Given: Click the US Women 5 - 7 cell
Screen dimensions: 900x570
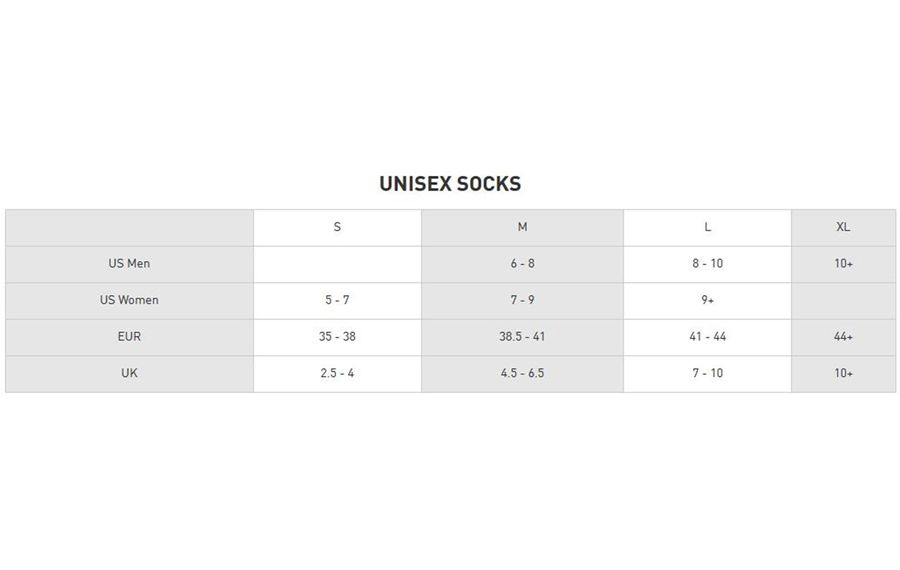Looking at the screenshot, I should (338, 300).
